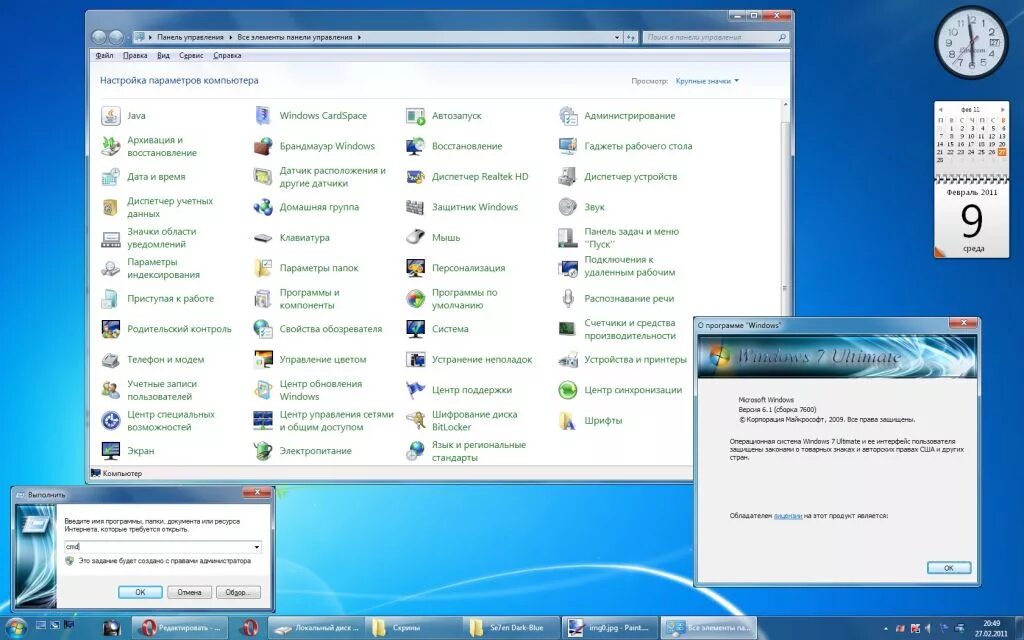Open Дата и время icon
The height and width of the screenshot is (640, 1024).
click(x=110, y=176)
